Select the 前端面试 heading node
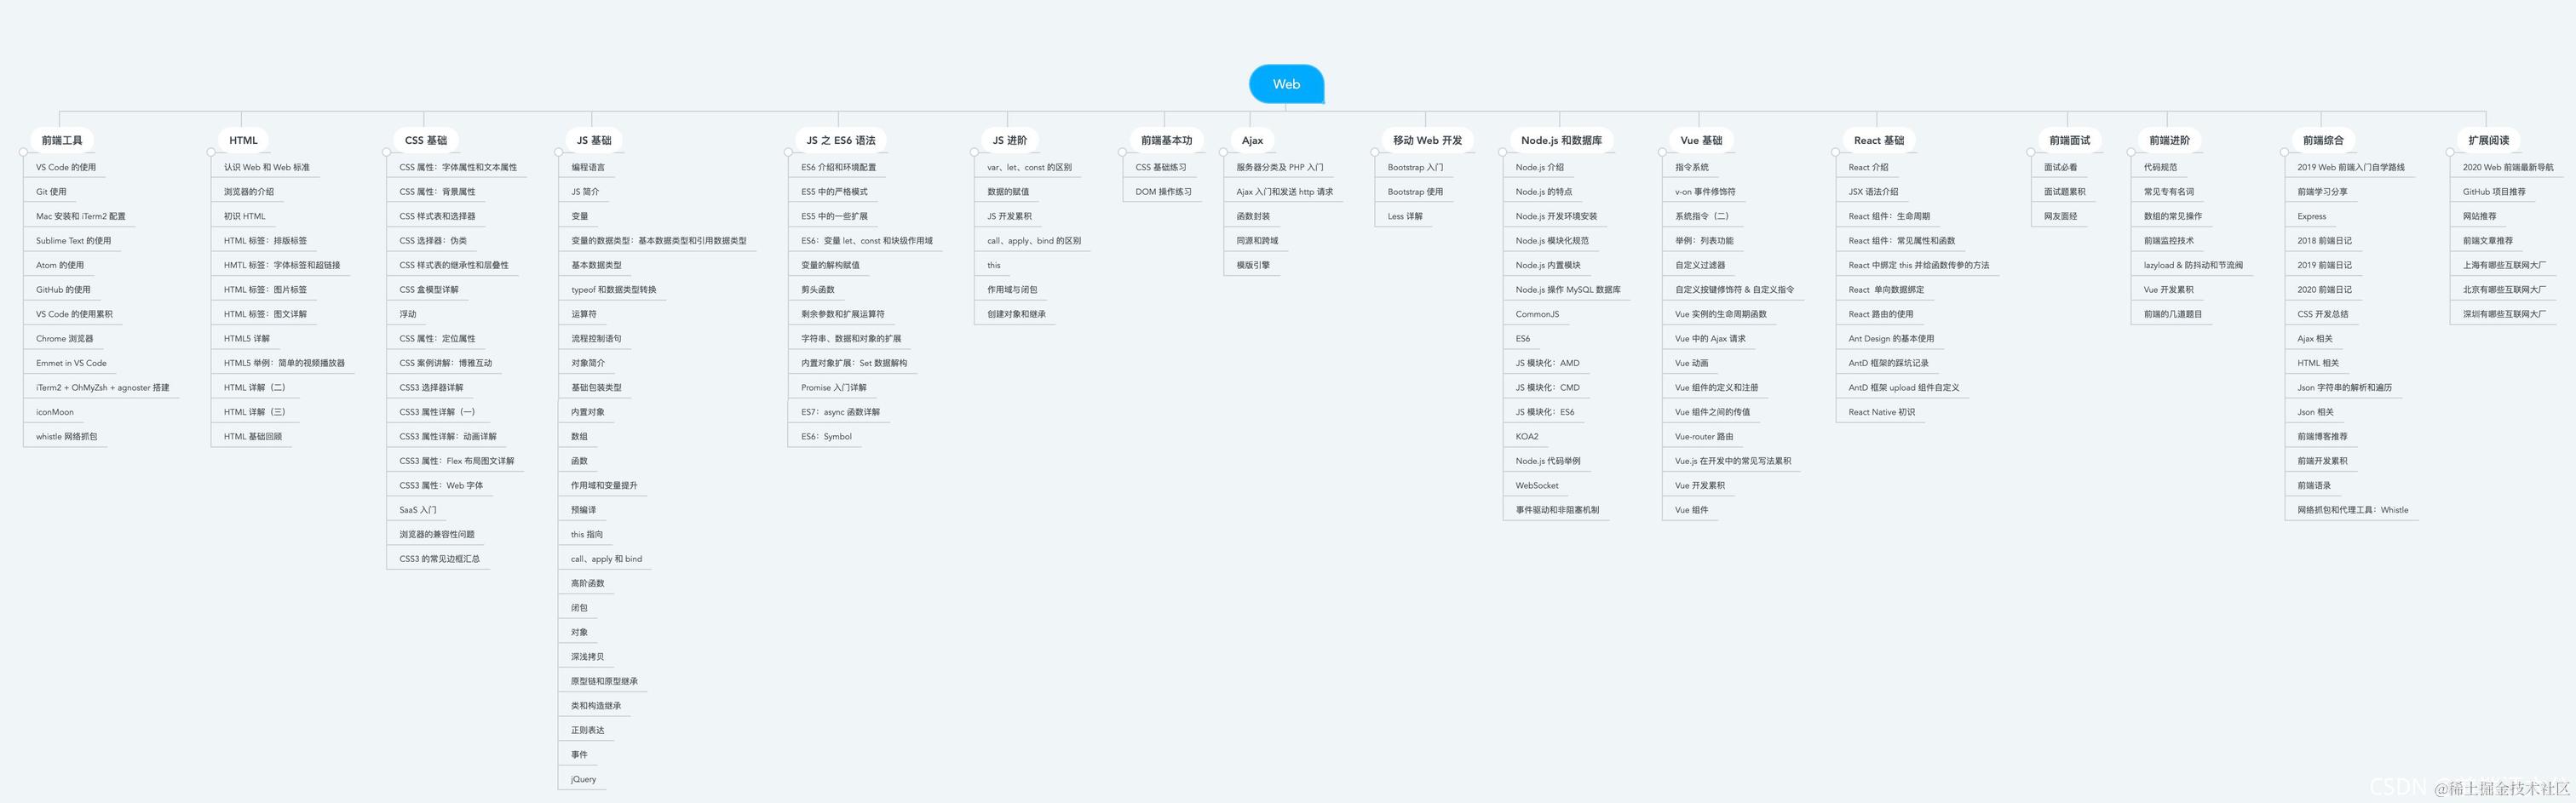 pos(2069,140)
